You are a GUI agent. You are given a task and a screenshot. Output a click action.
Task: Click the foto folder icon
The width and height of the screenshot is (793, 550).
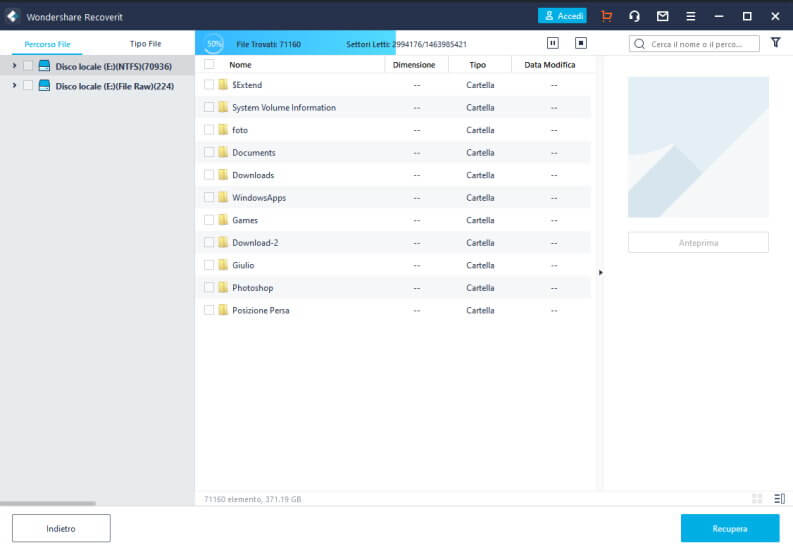[223, 129]
